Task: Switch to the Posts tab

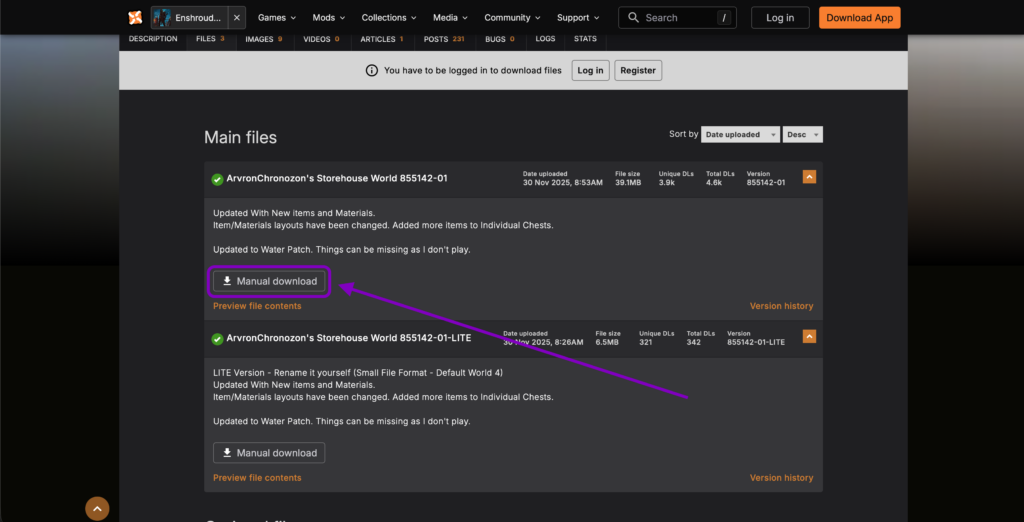Action: 444,39
